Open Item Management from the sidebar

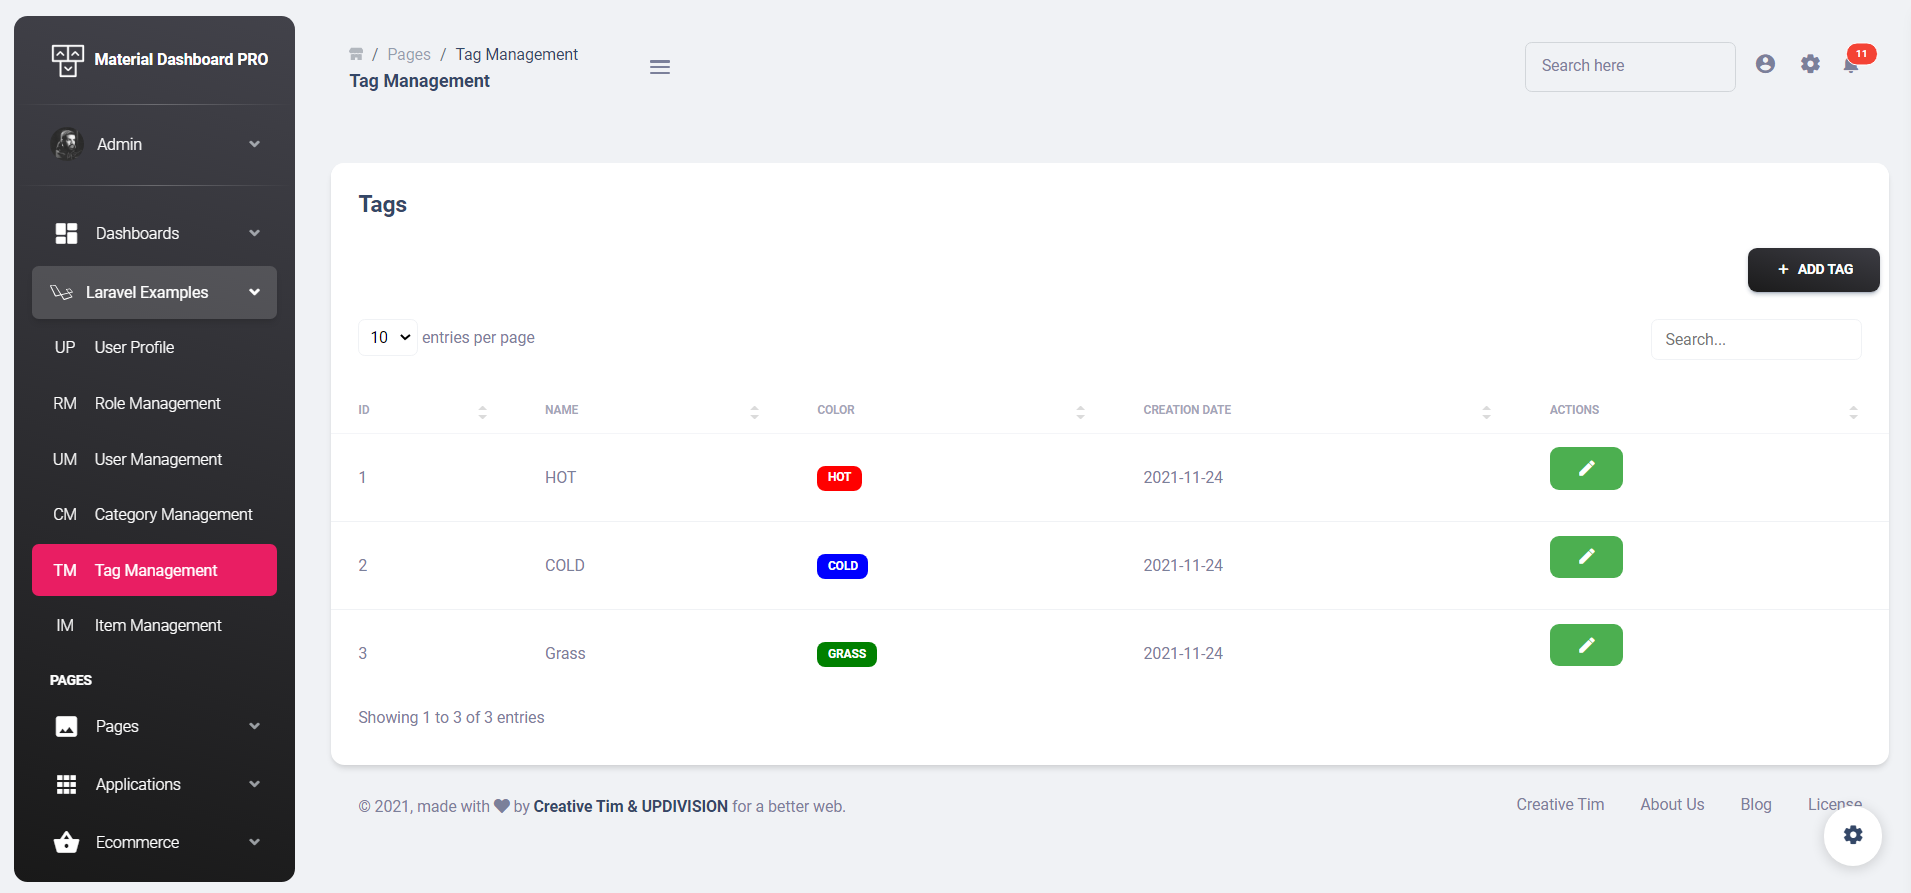pos(157,625)
